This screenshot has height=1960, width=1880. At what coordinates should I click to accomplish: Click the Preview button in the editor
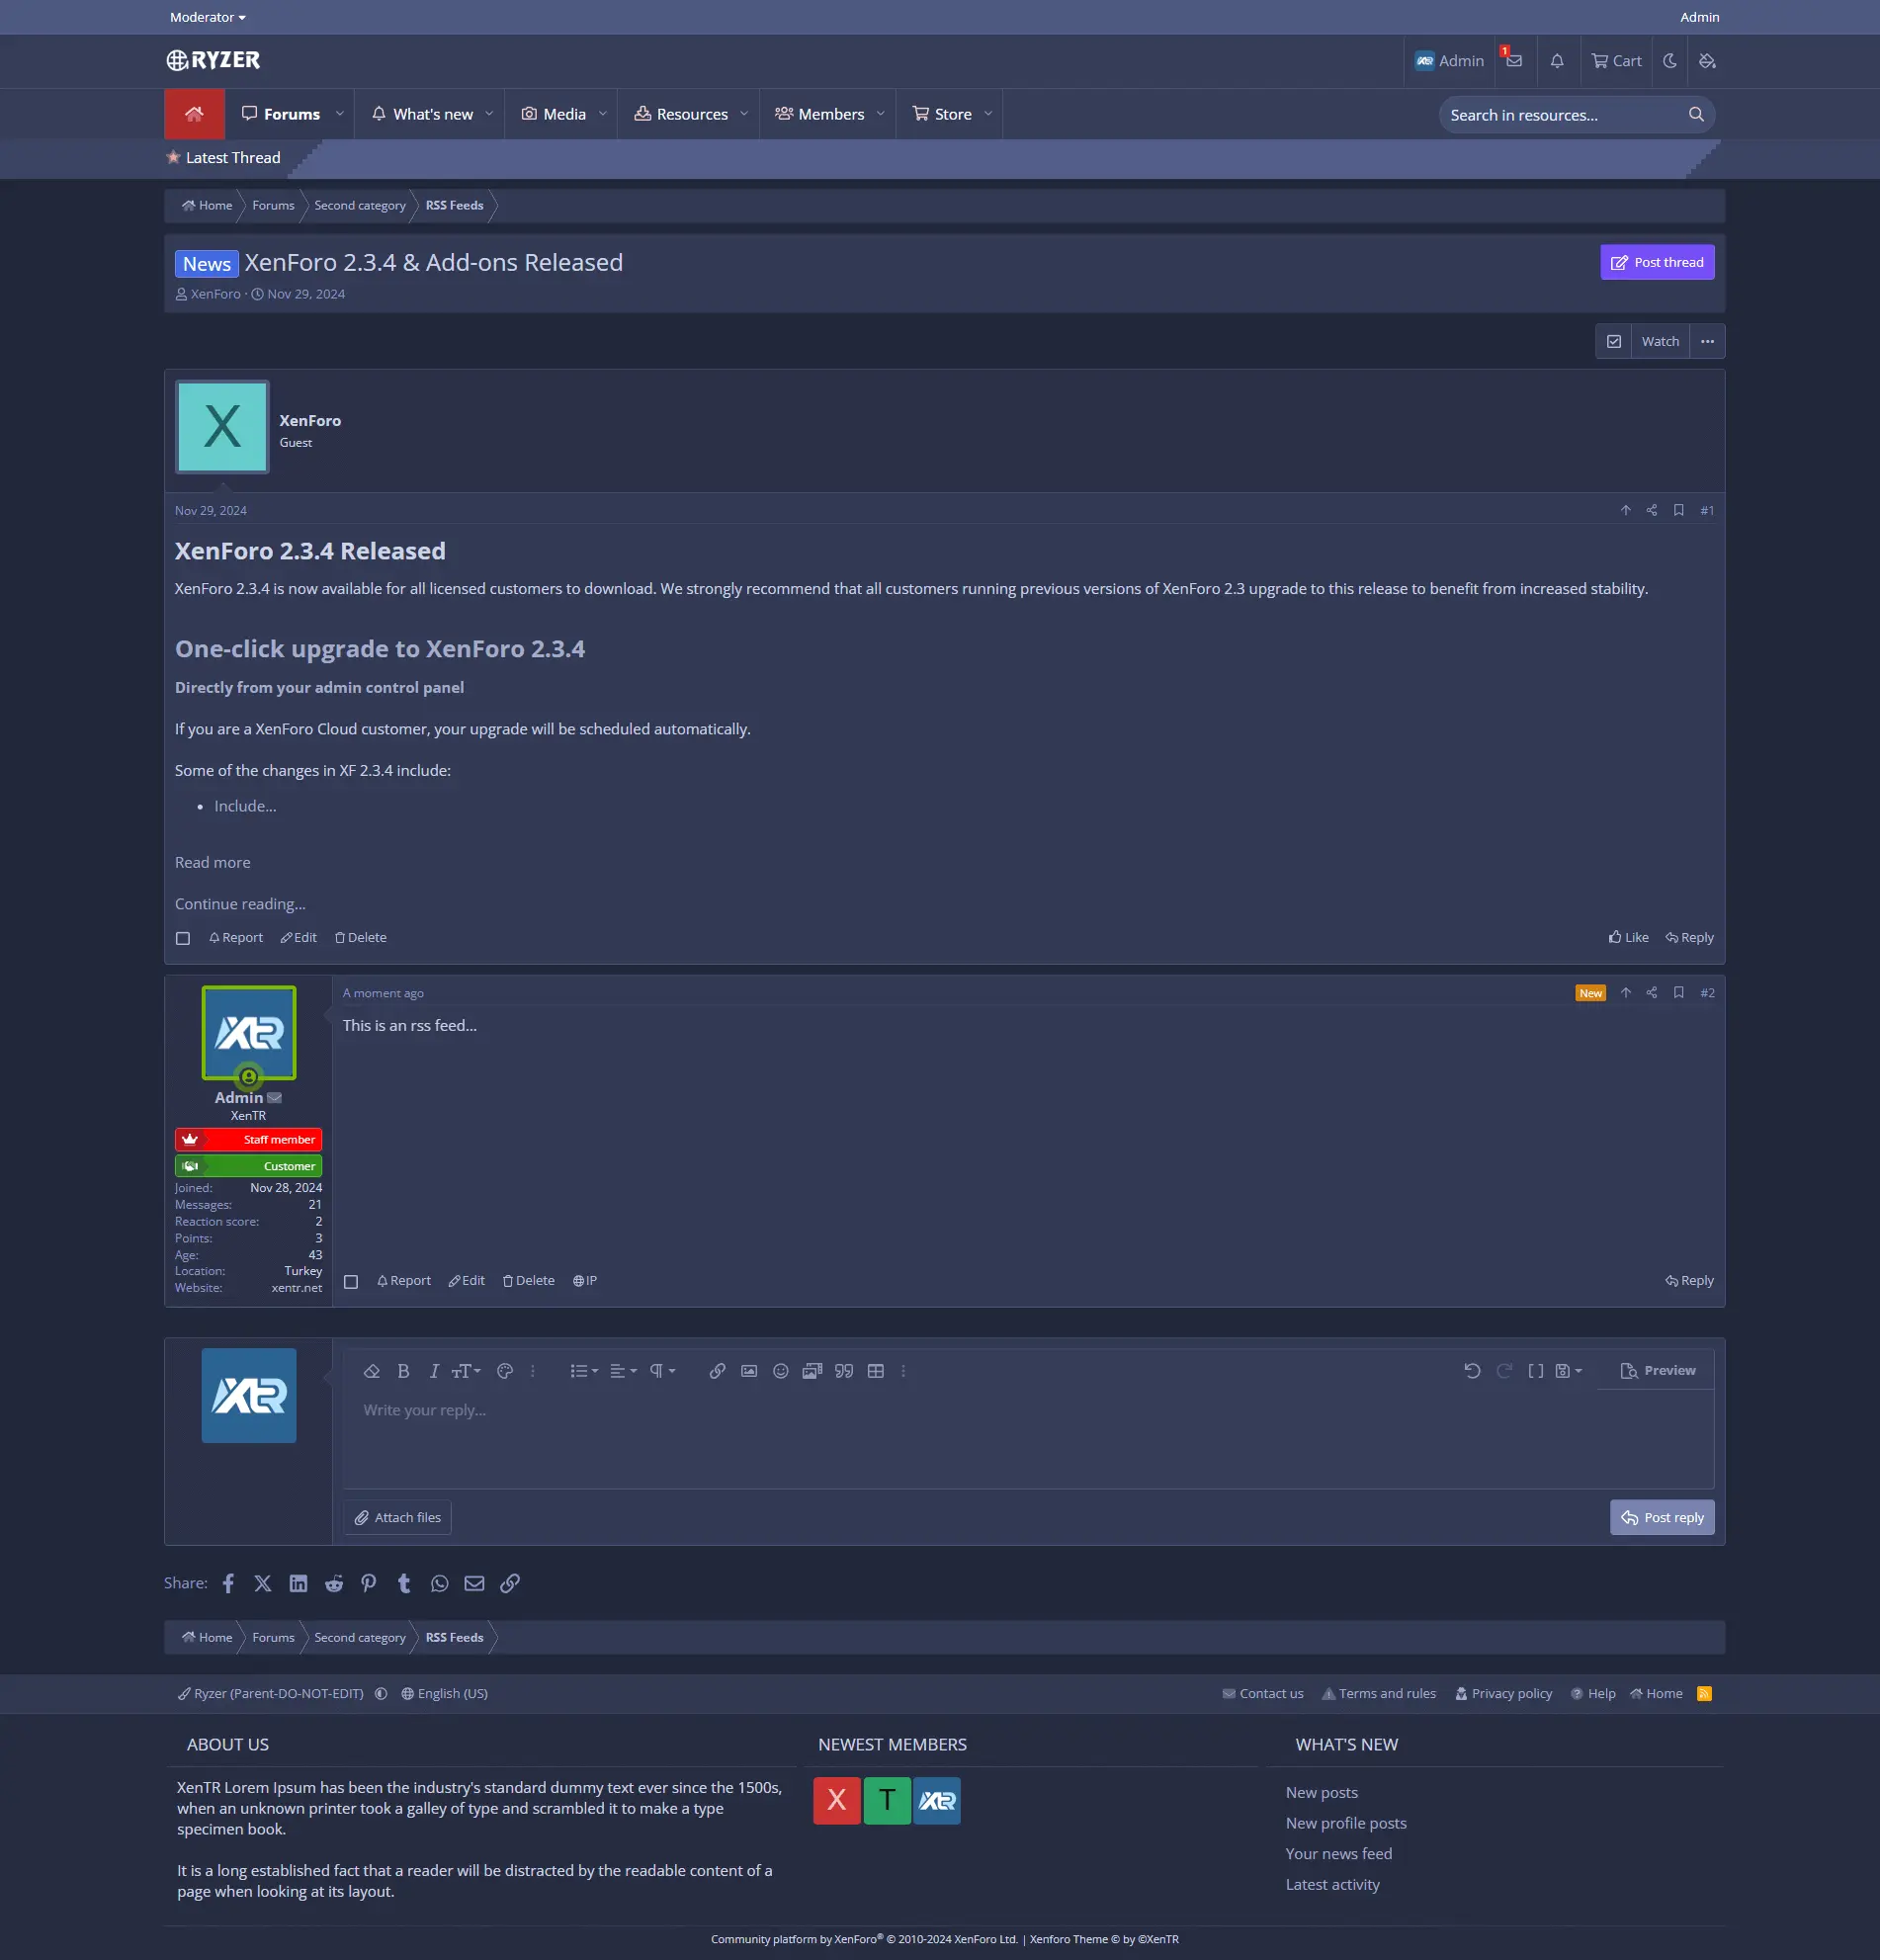point(1658,1371)
